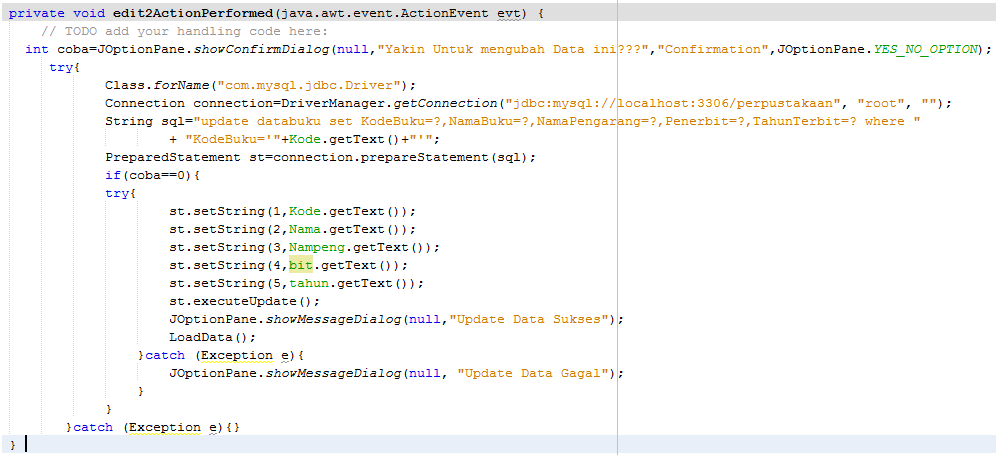Click the "Update Data Gagal" string
Screen dimensions: 996x455
tap(534, 373)
